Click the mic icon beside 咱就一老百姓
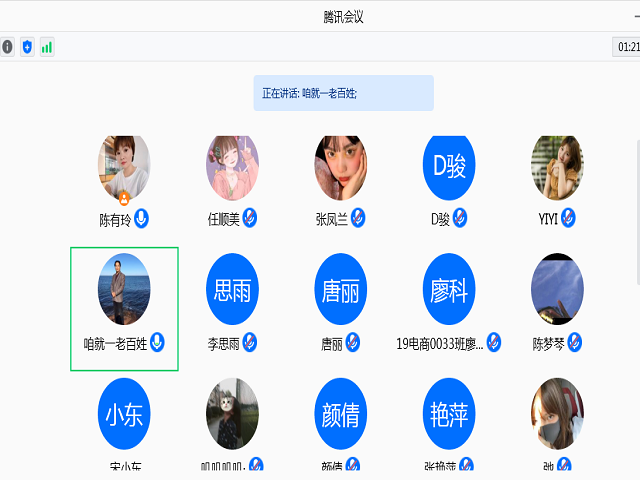The width and height of the screenshot is (640, 480). pos(157,343)
